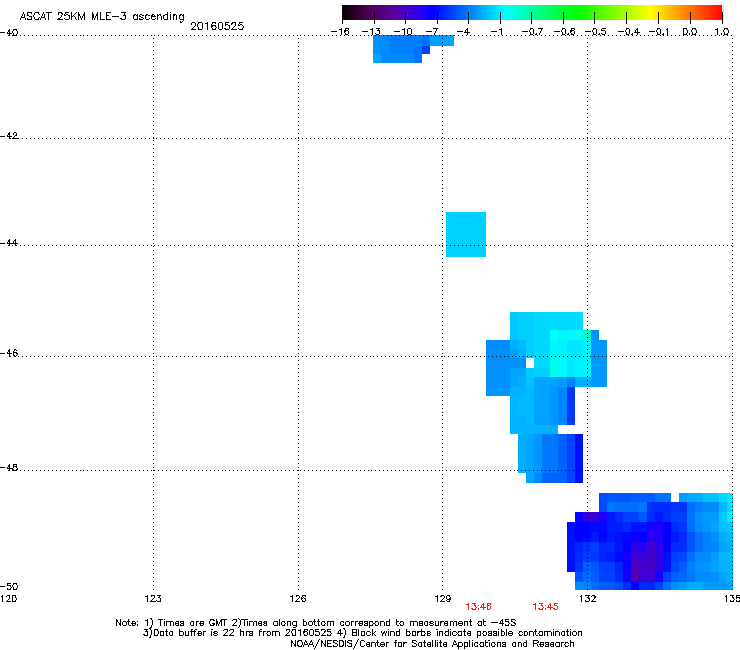The height and width of the screenshot is (650, 740).
Task: Click the '-1' color scale label
Action: pyautogui.click(x=497, y=32)
